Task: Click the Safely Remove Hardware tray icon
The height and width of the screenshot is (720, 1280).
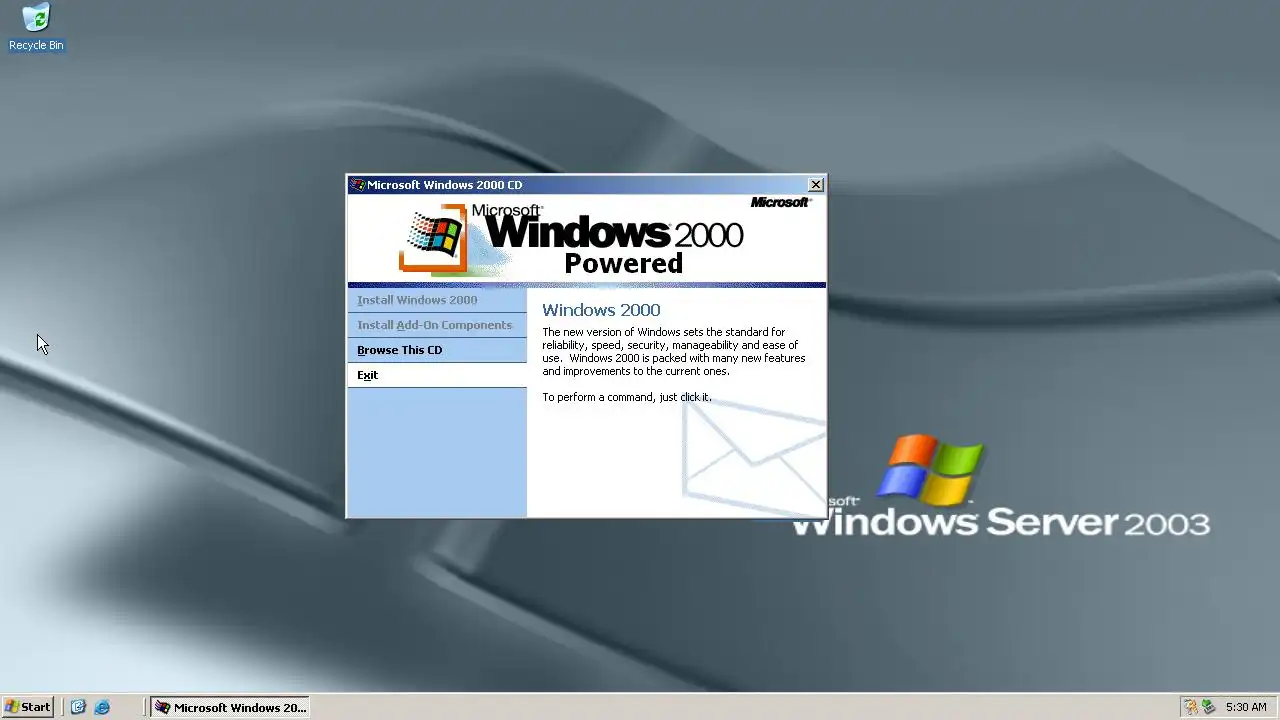Action: tap(1208, 707)
